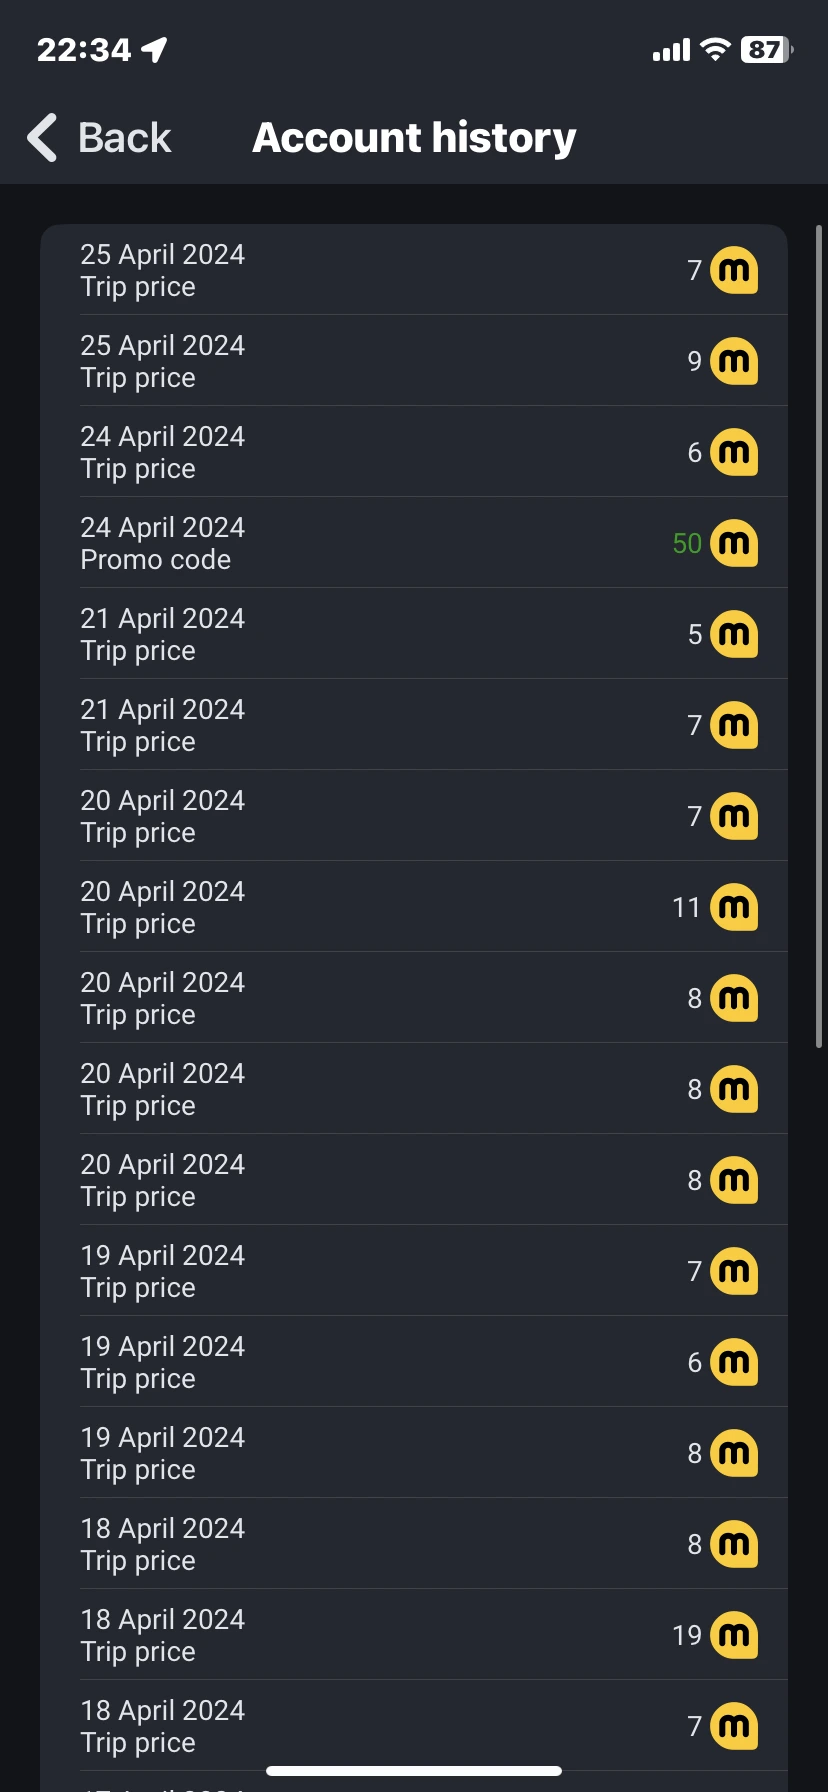Click the location arrow in status bar
This screenshot has width=828, height=1792.
point(154,49)
